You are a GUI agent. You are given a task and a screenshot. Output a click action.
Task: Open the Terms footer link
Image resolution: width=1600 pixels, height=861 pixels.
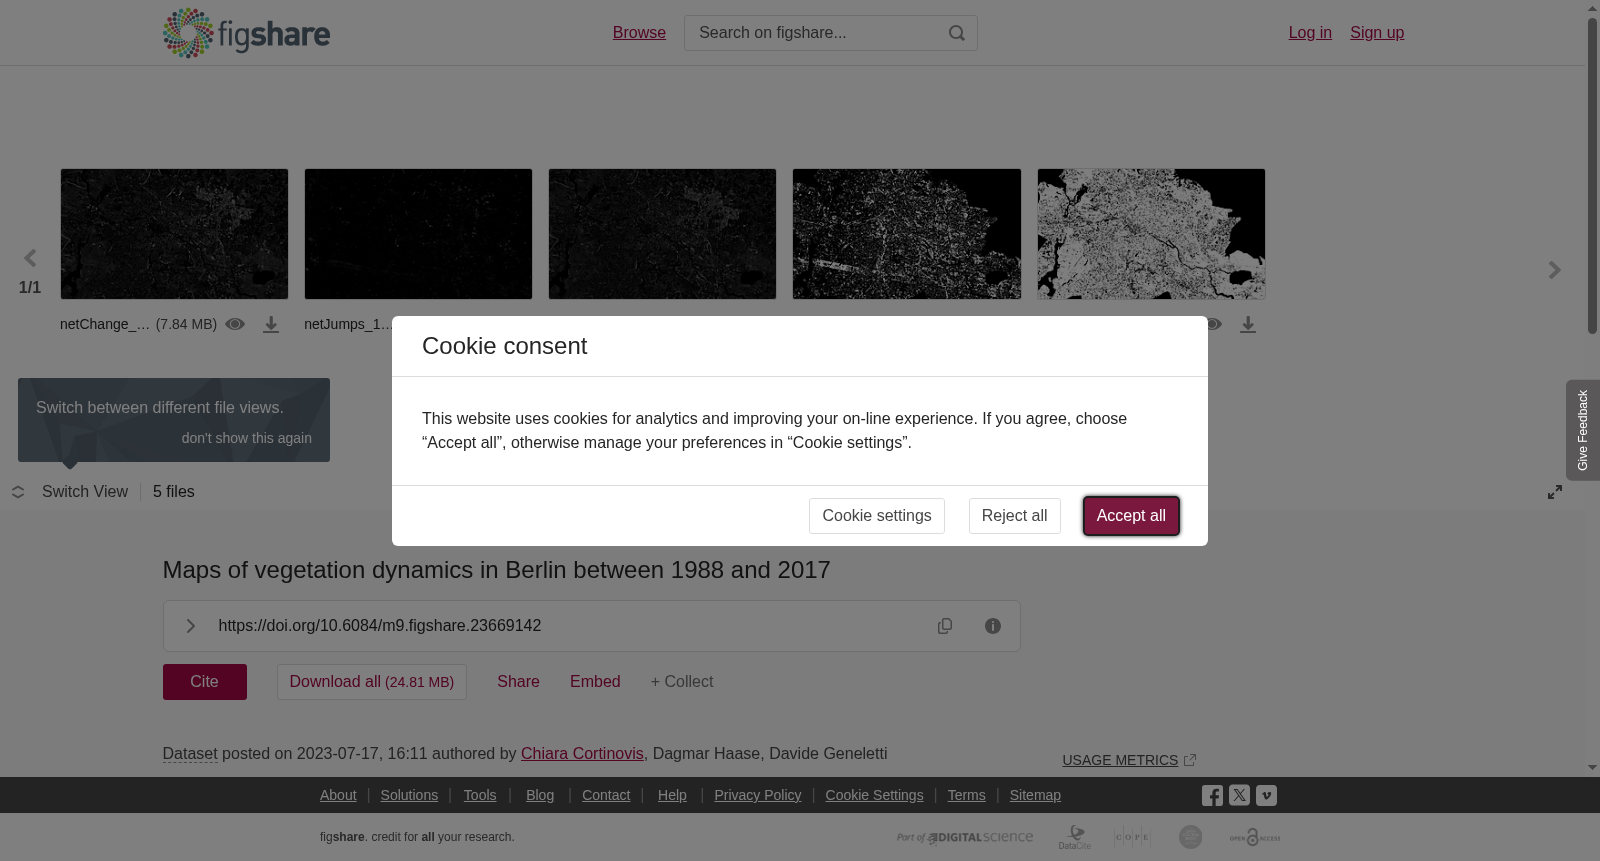click(x=967, y=795)
